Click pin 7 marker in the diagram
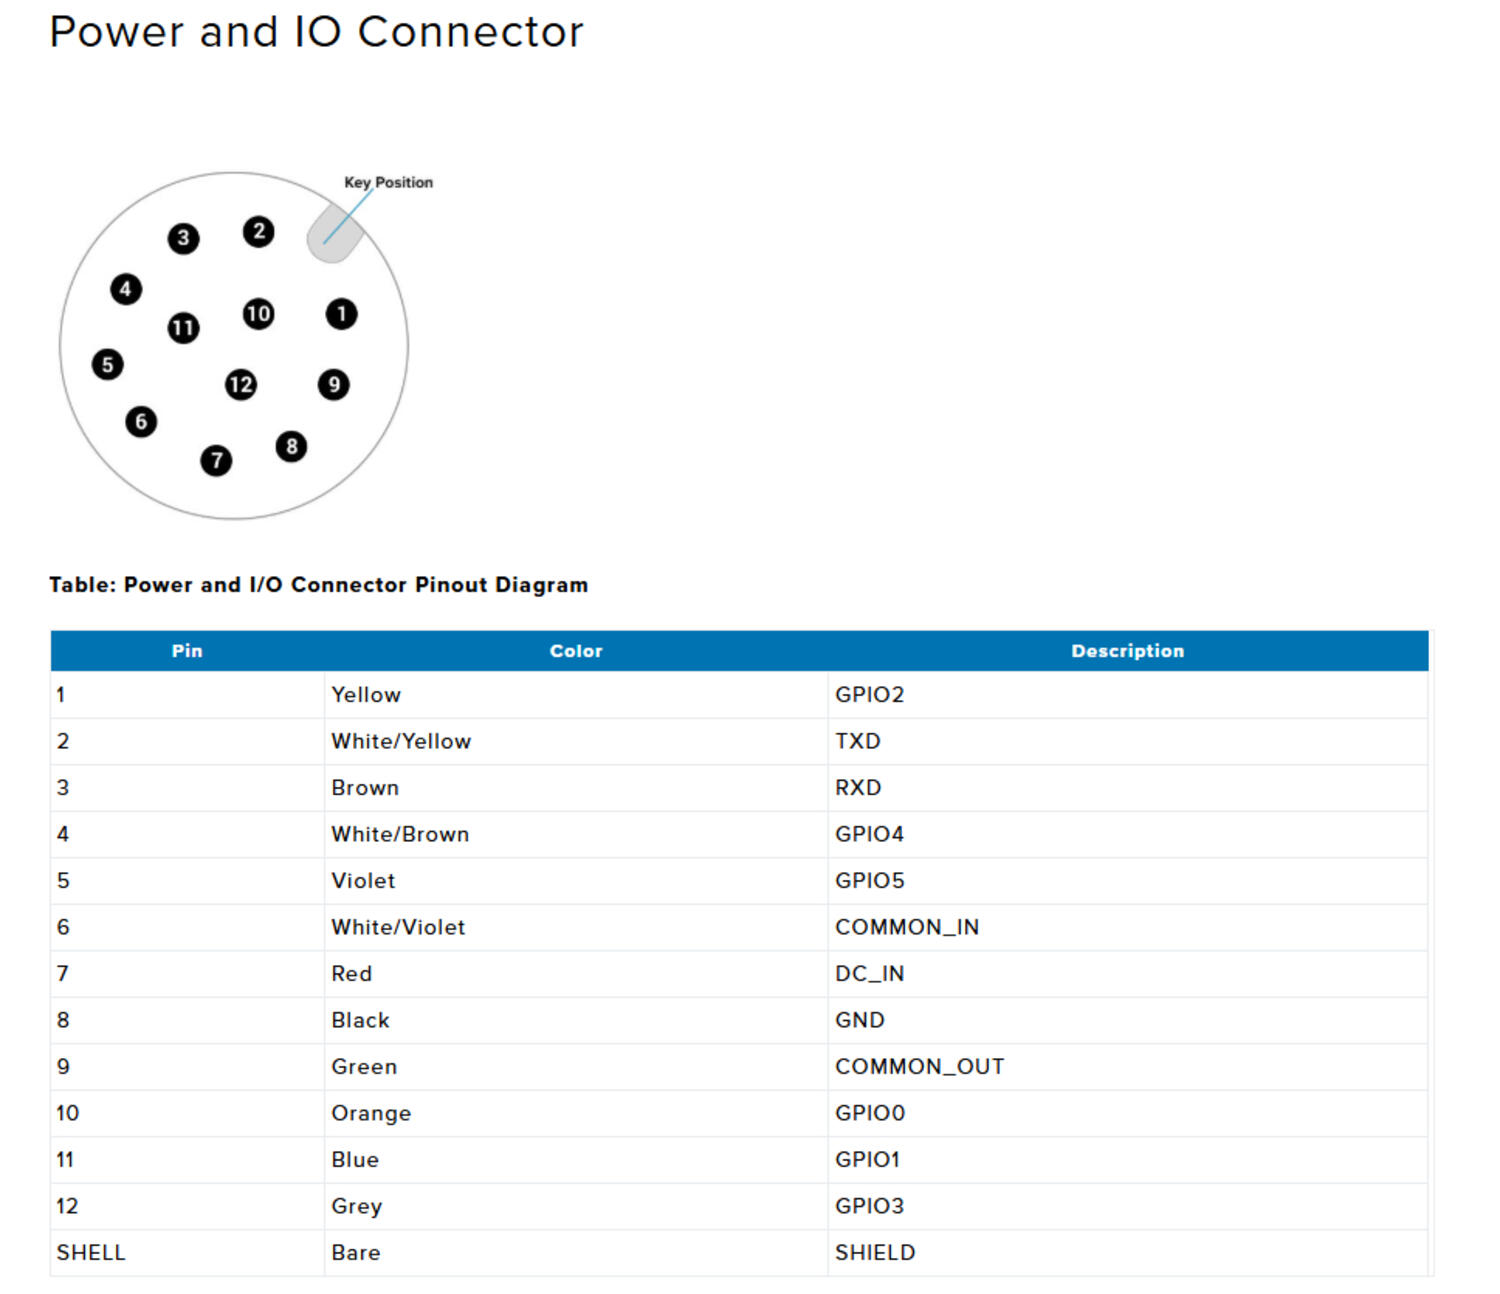The image size is (1500, 1294). [x=216, y=461]
